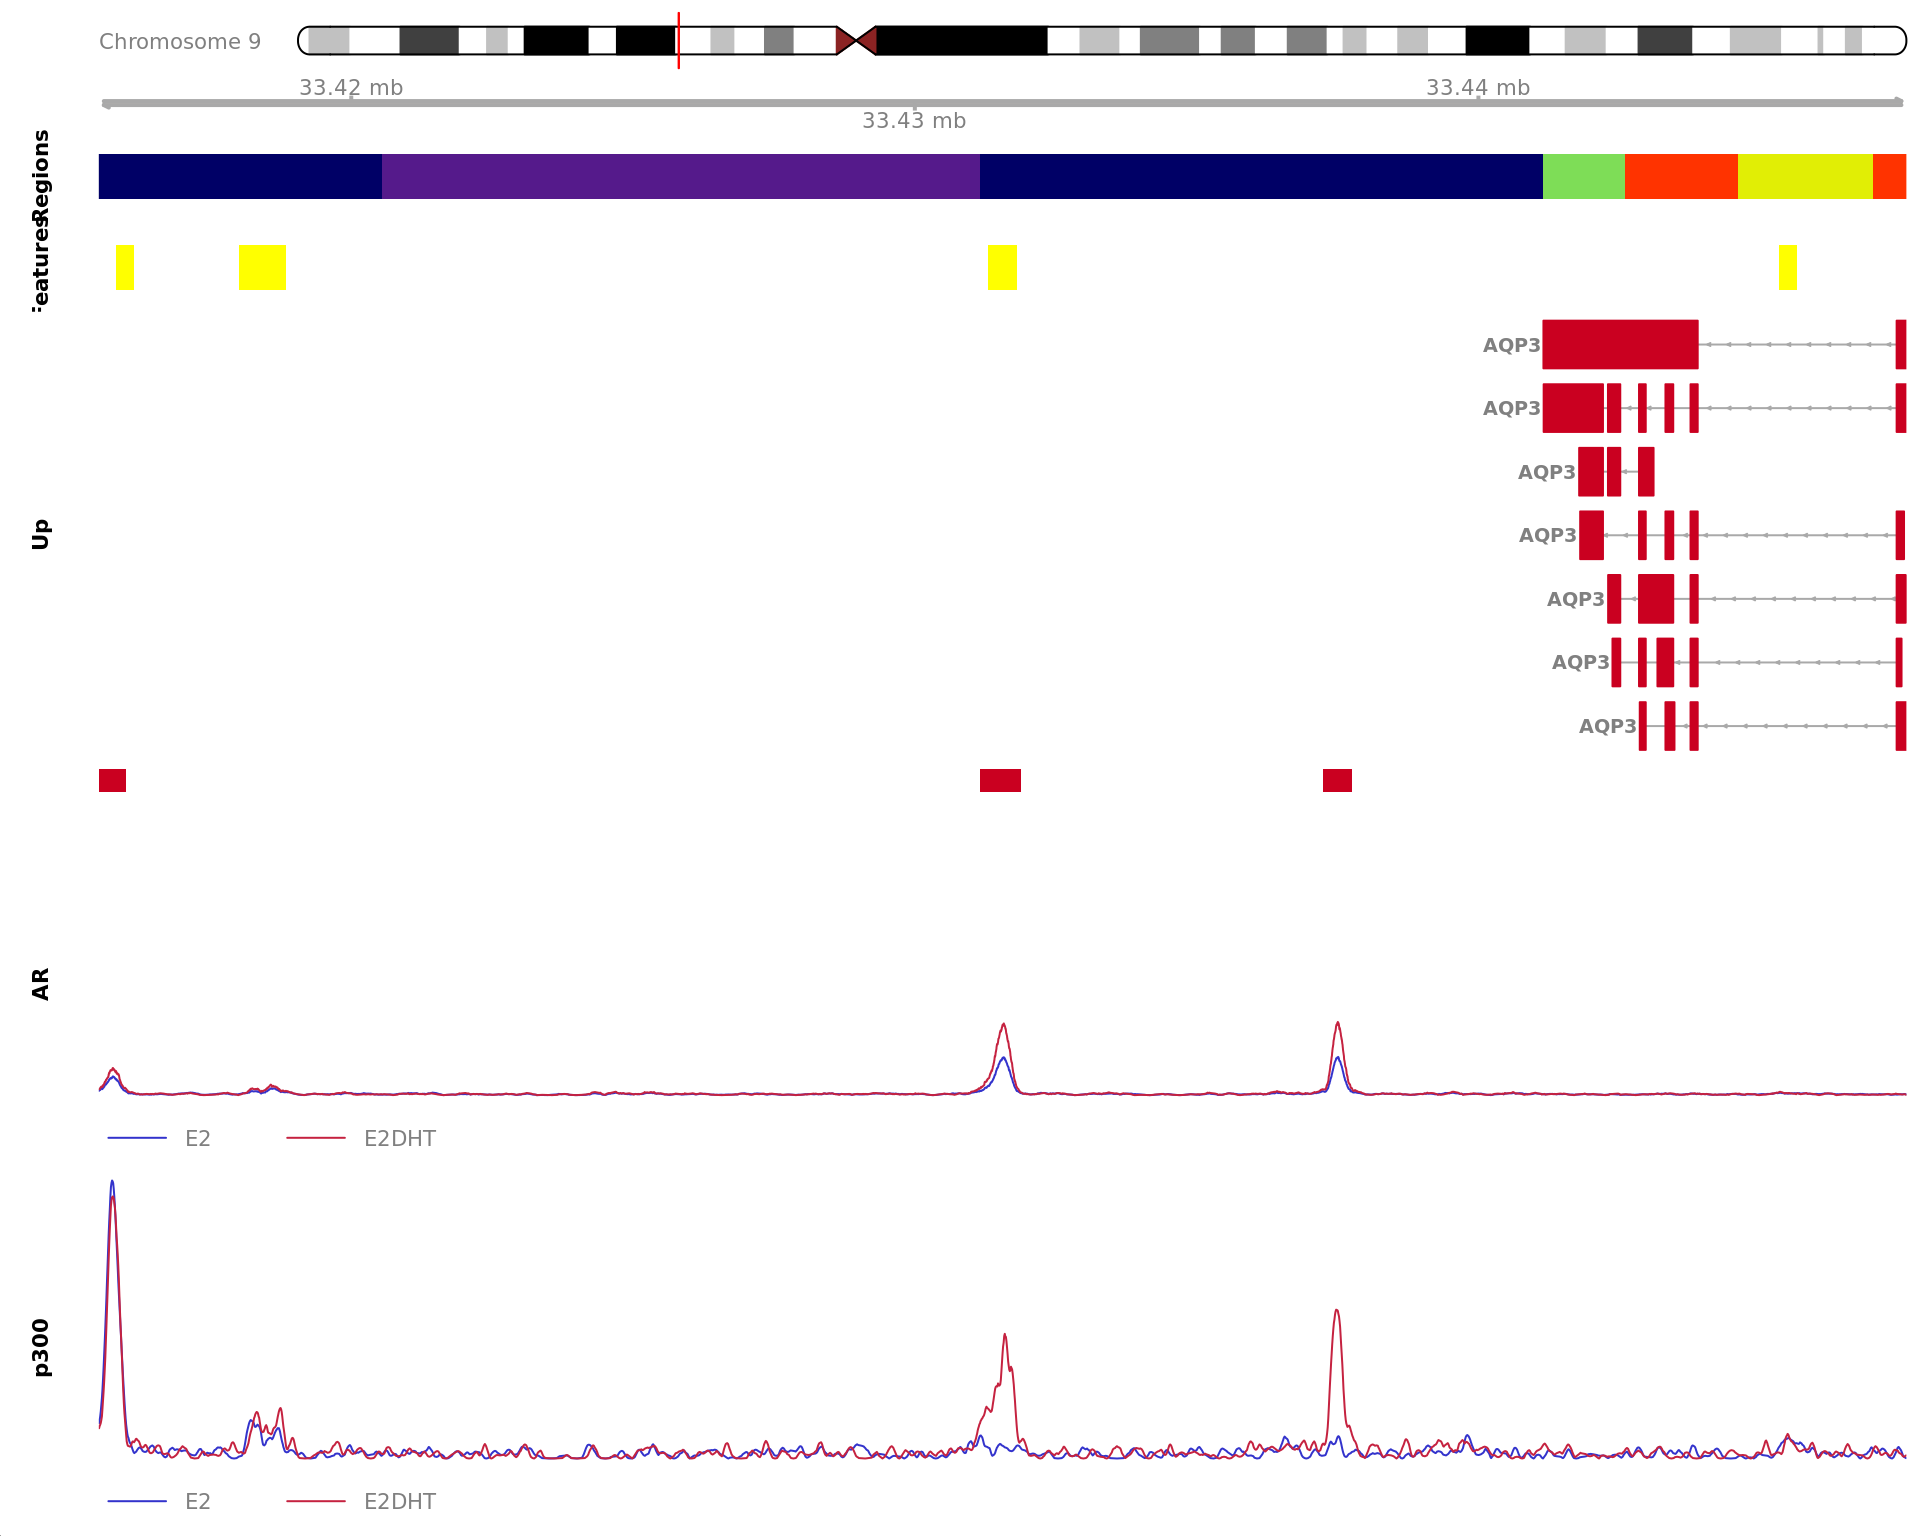The image size is (1920, 1536).
Task: Click the E2 legend entry under AR track
Action: 160,1138
